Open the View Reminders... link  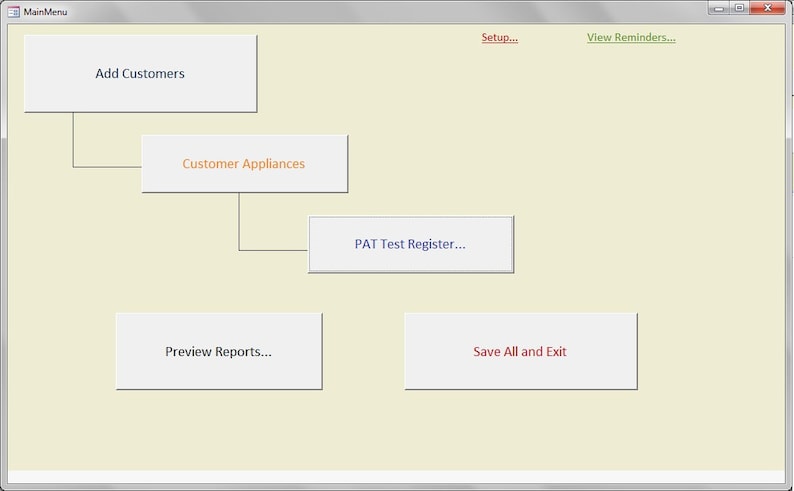click(x=631, y=37)
